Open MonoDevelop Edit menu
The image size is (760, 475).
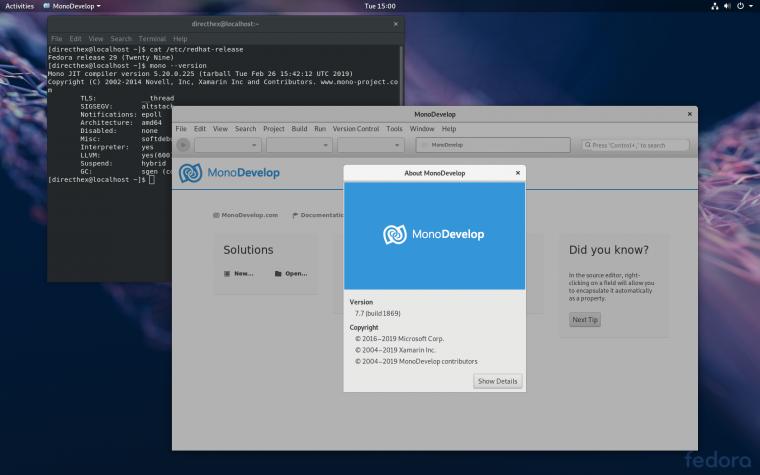(x=200, y=128)
